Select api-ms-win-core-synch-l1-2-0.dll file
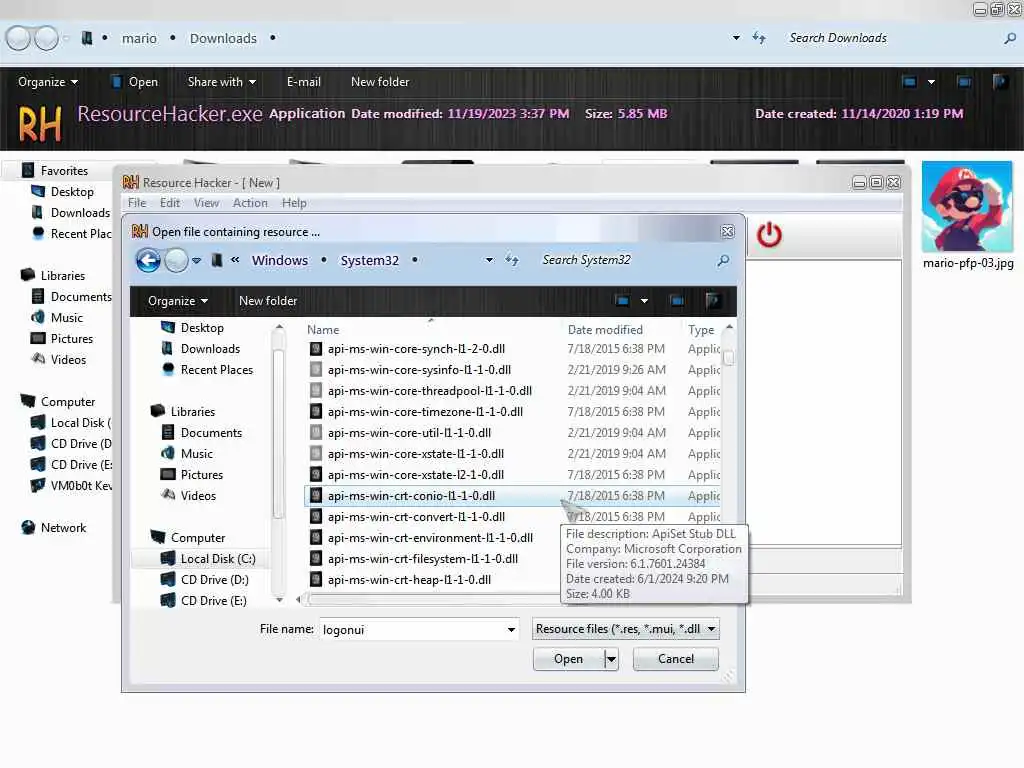This screenshot has width=1024, height=768. [x=416, y=349]
